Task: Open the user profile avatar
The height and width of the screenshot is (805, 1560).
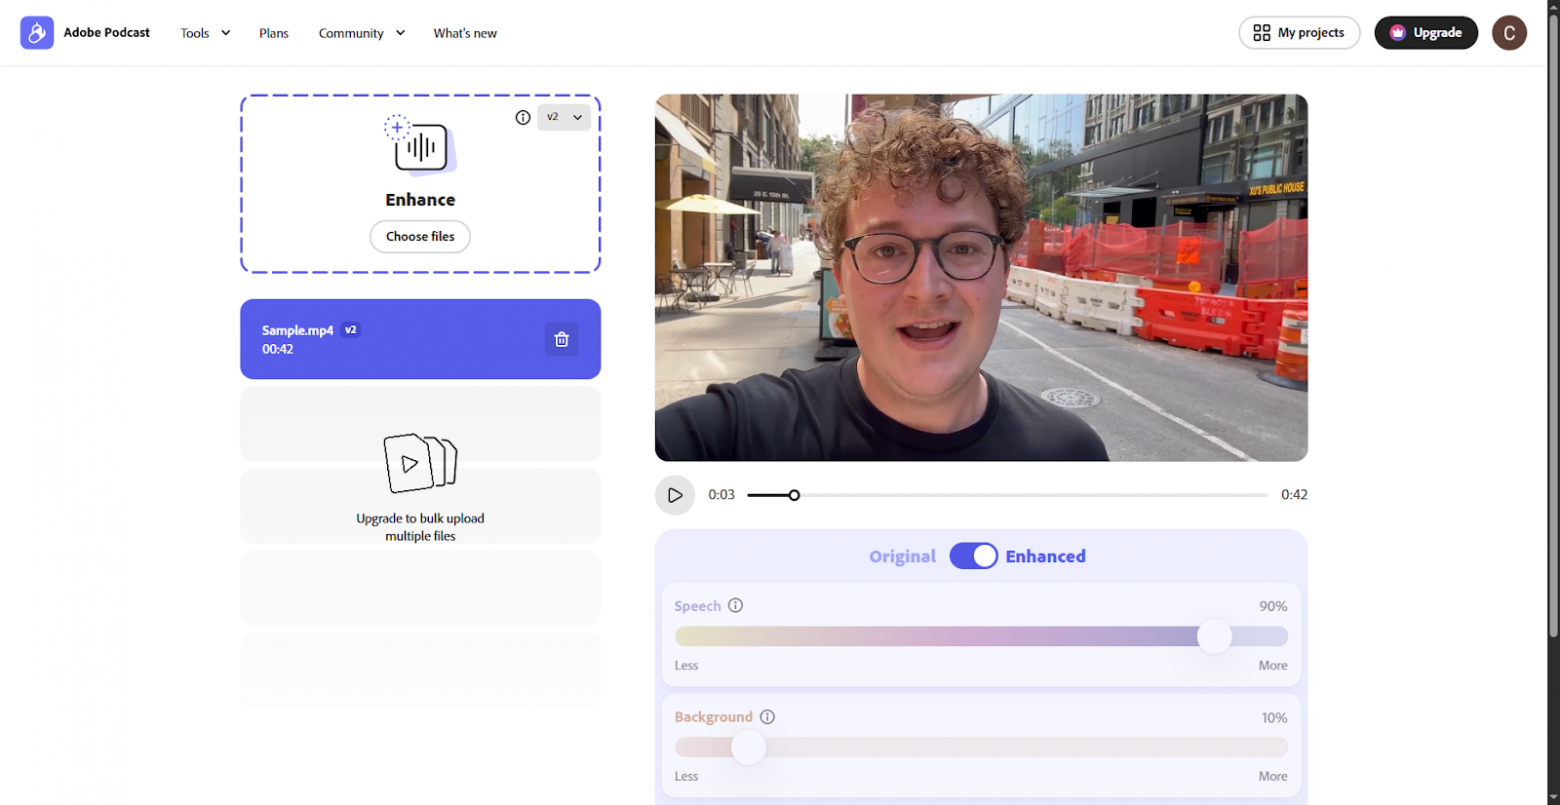Action: pos(1509,33)
